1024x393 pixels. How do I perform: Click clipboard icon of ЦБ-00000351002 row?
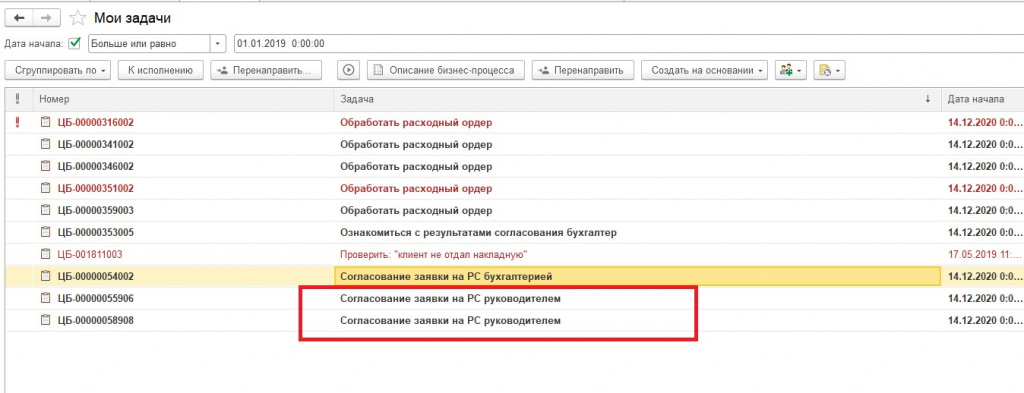[45, 188]
